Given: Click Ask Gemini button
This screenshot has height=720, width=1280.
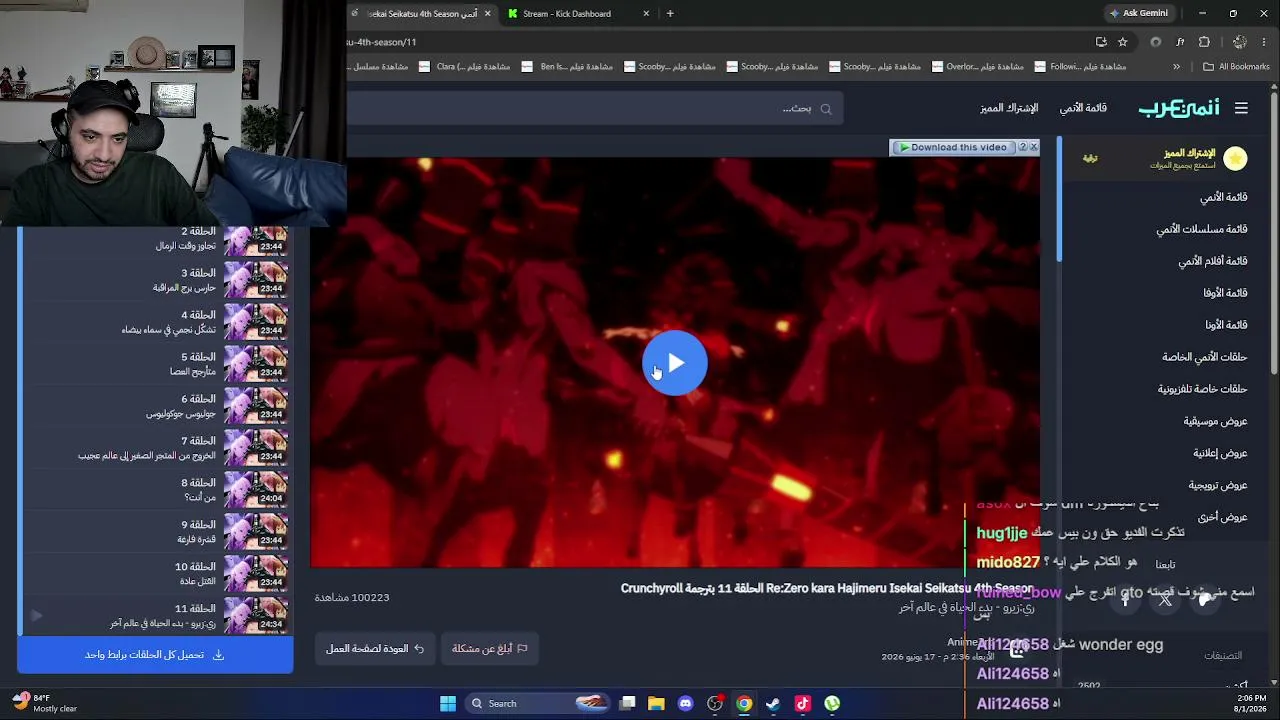Looking at the screenshot, I should [1138, 14].
